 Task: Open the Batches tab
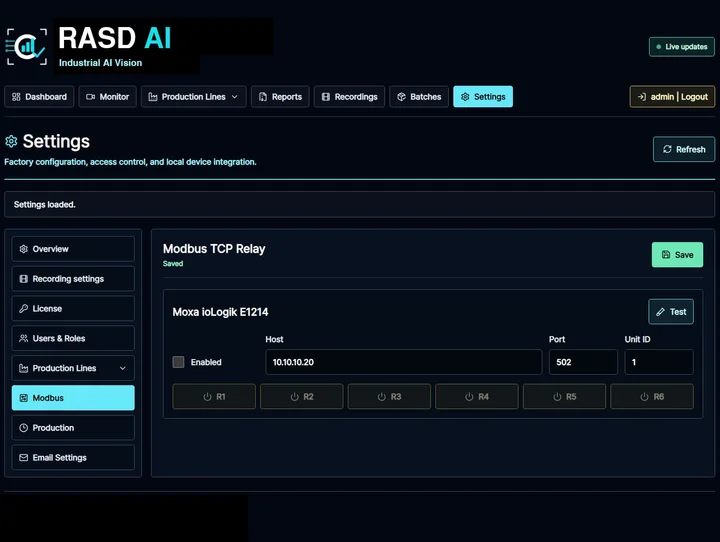[x=419, y=97]
